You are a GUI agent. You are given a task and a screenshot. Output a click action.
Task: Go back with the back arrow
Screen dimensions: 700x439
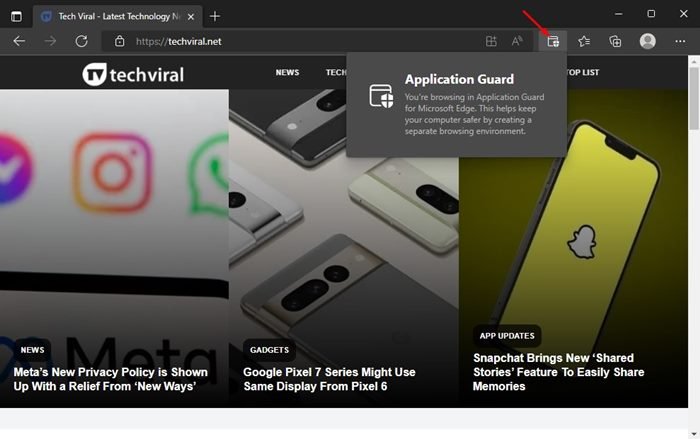tap(19, 42)
